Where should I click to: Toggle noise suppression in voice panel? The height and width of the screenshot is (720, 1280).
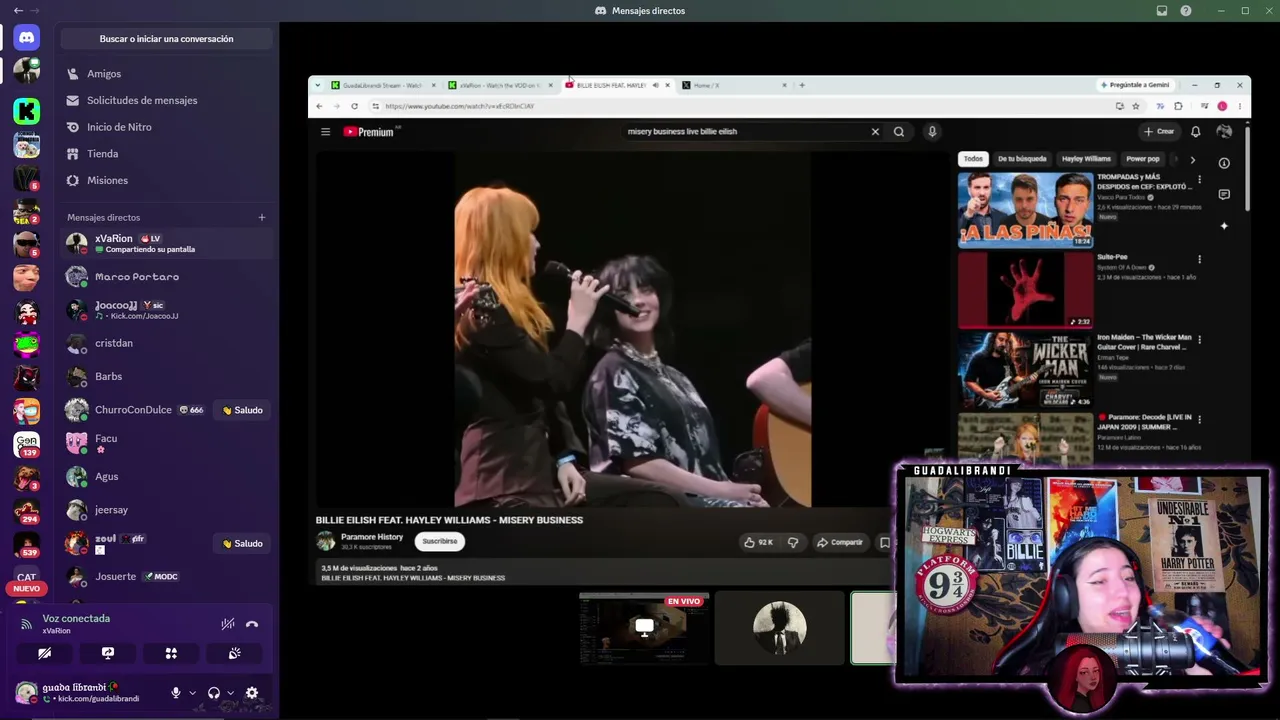tap(228, 624)
